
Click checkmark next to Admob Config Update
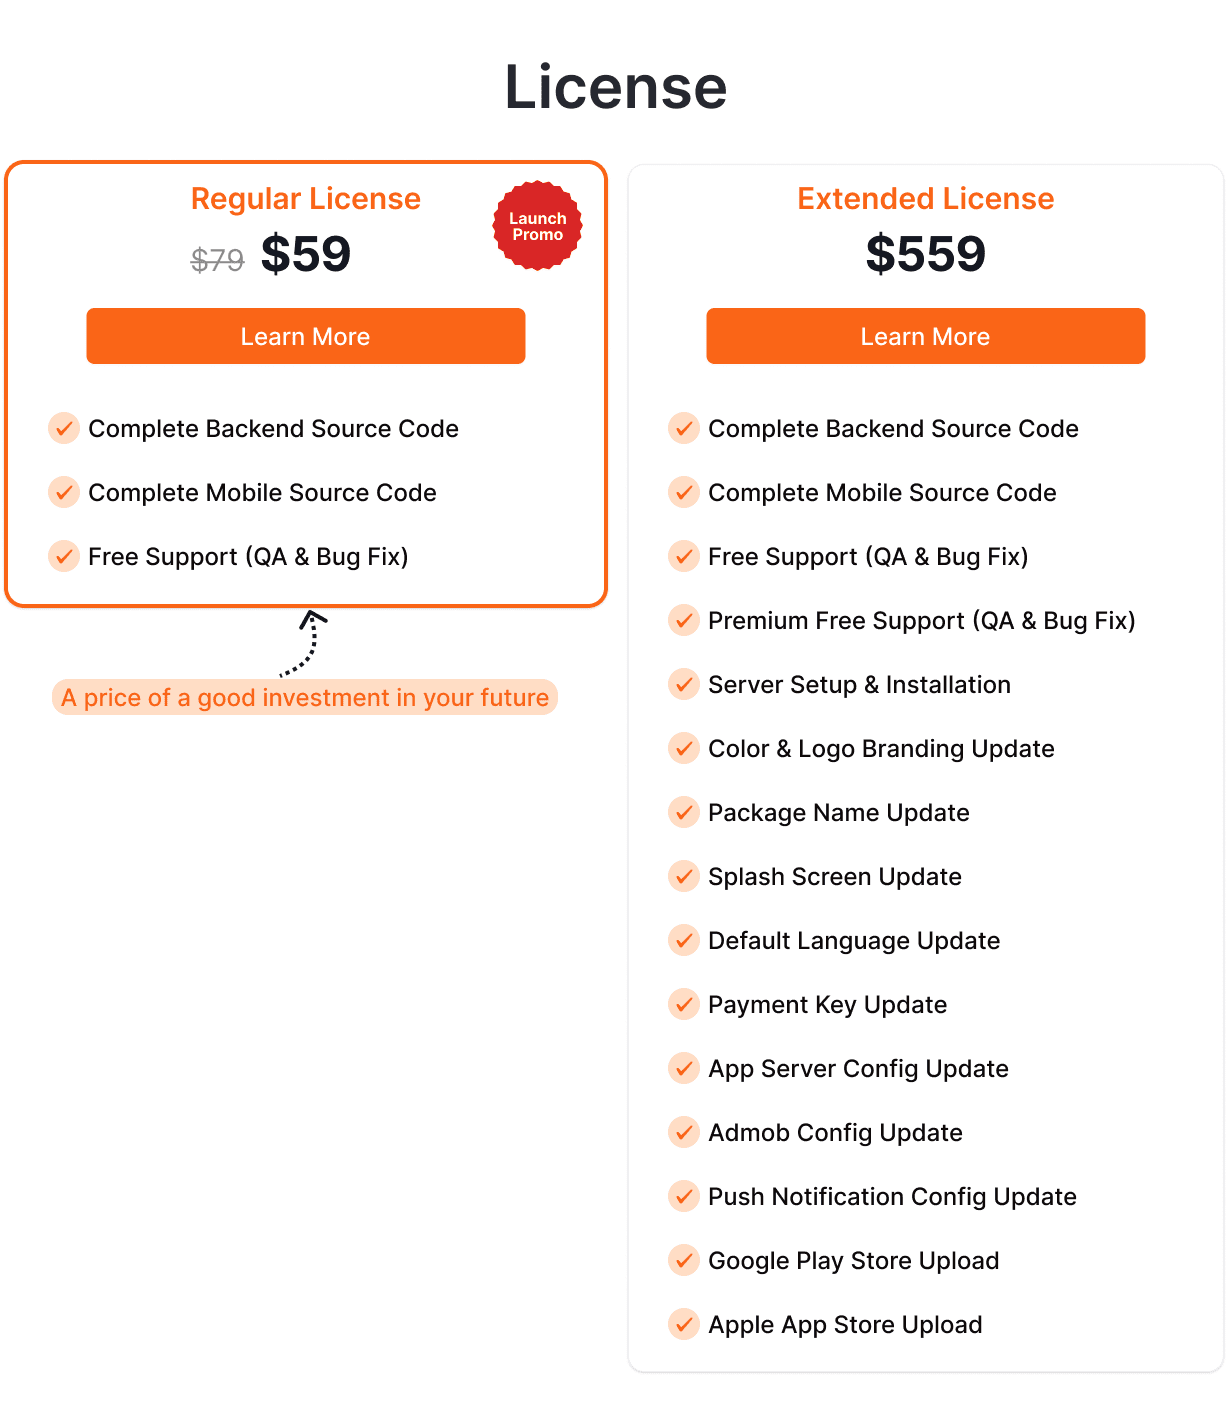(x=684, y=1132)
